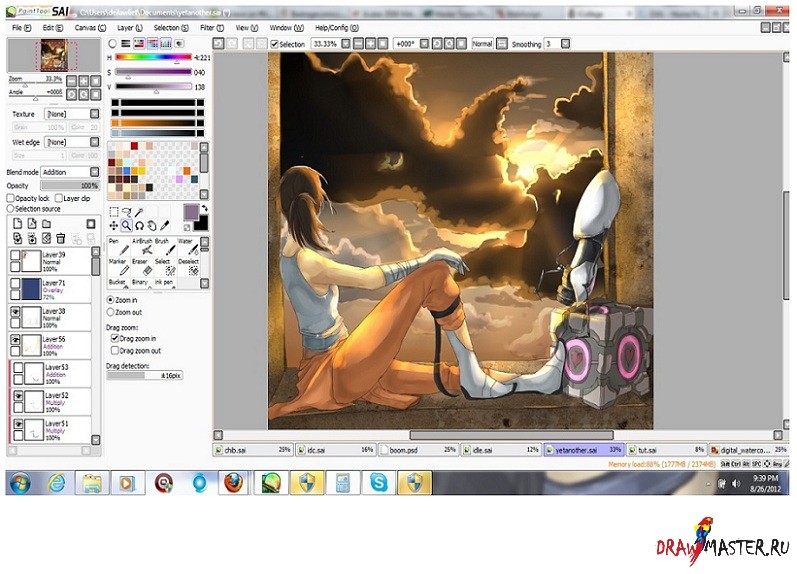The width and height of the screenshot is (797, 574).
Task: Create a new layer with the blank page icon
Action: (x=17, y=223)
